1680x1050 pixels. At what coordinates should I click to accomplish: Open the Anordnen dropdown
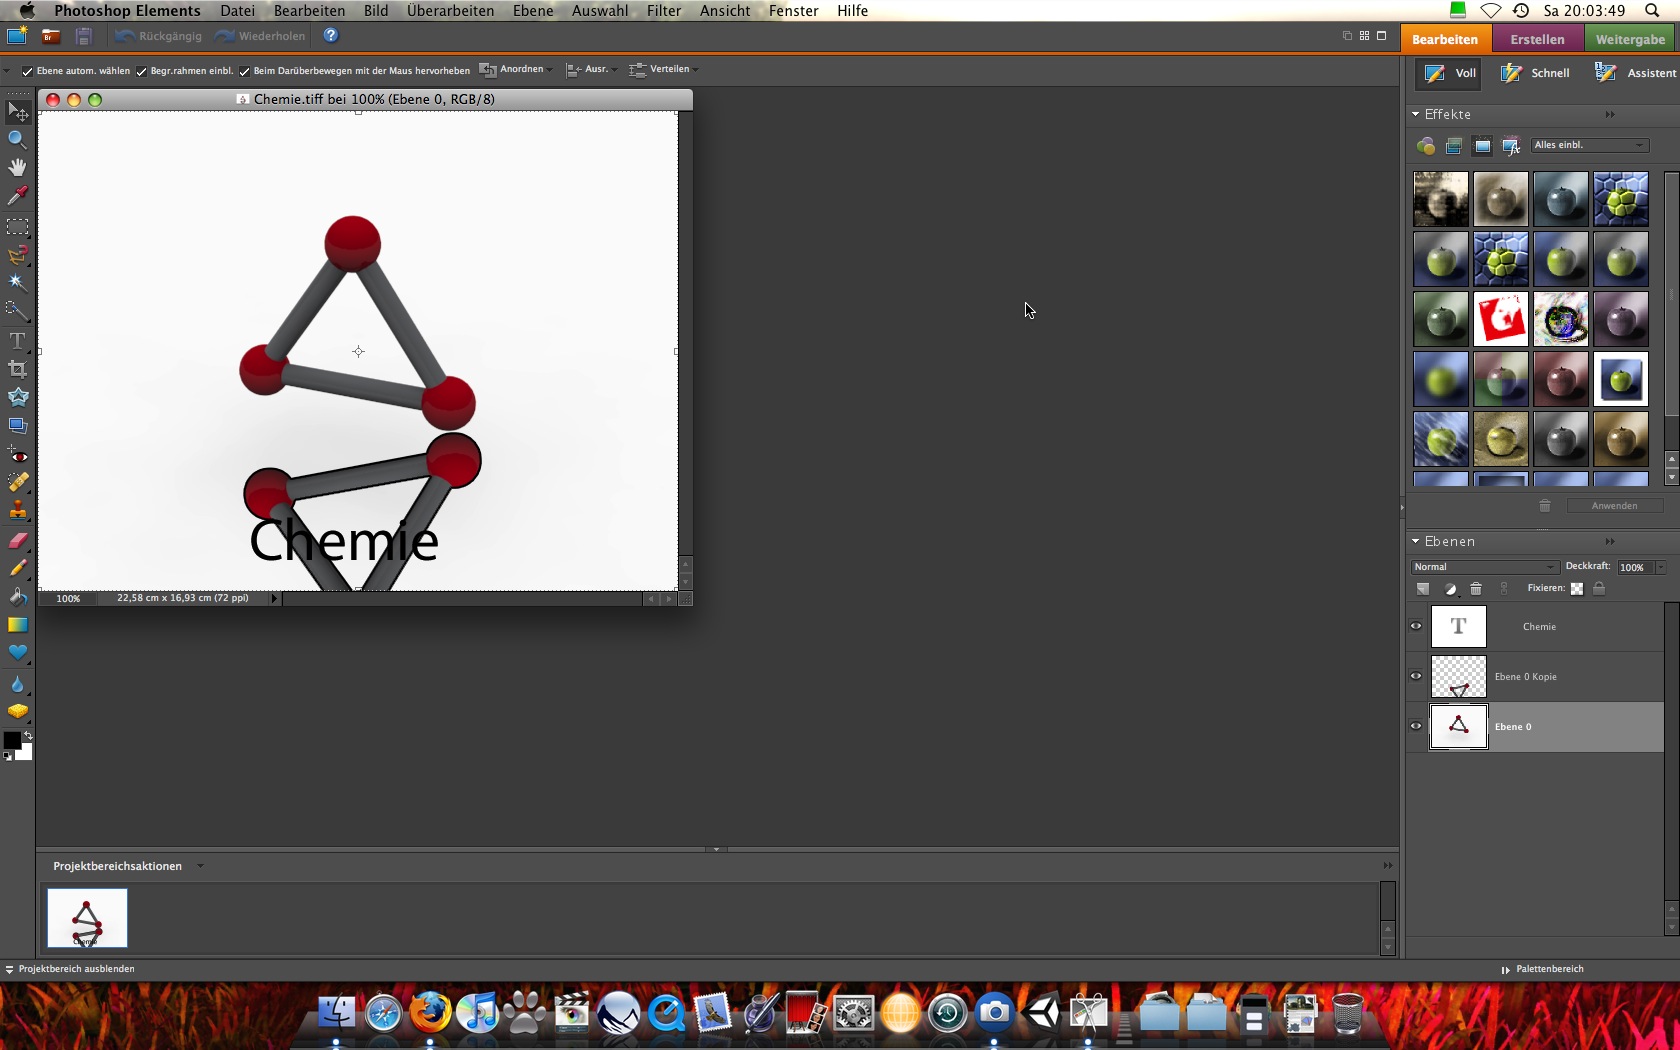[516, 70]
